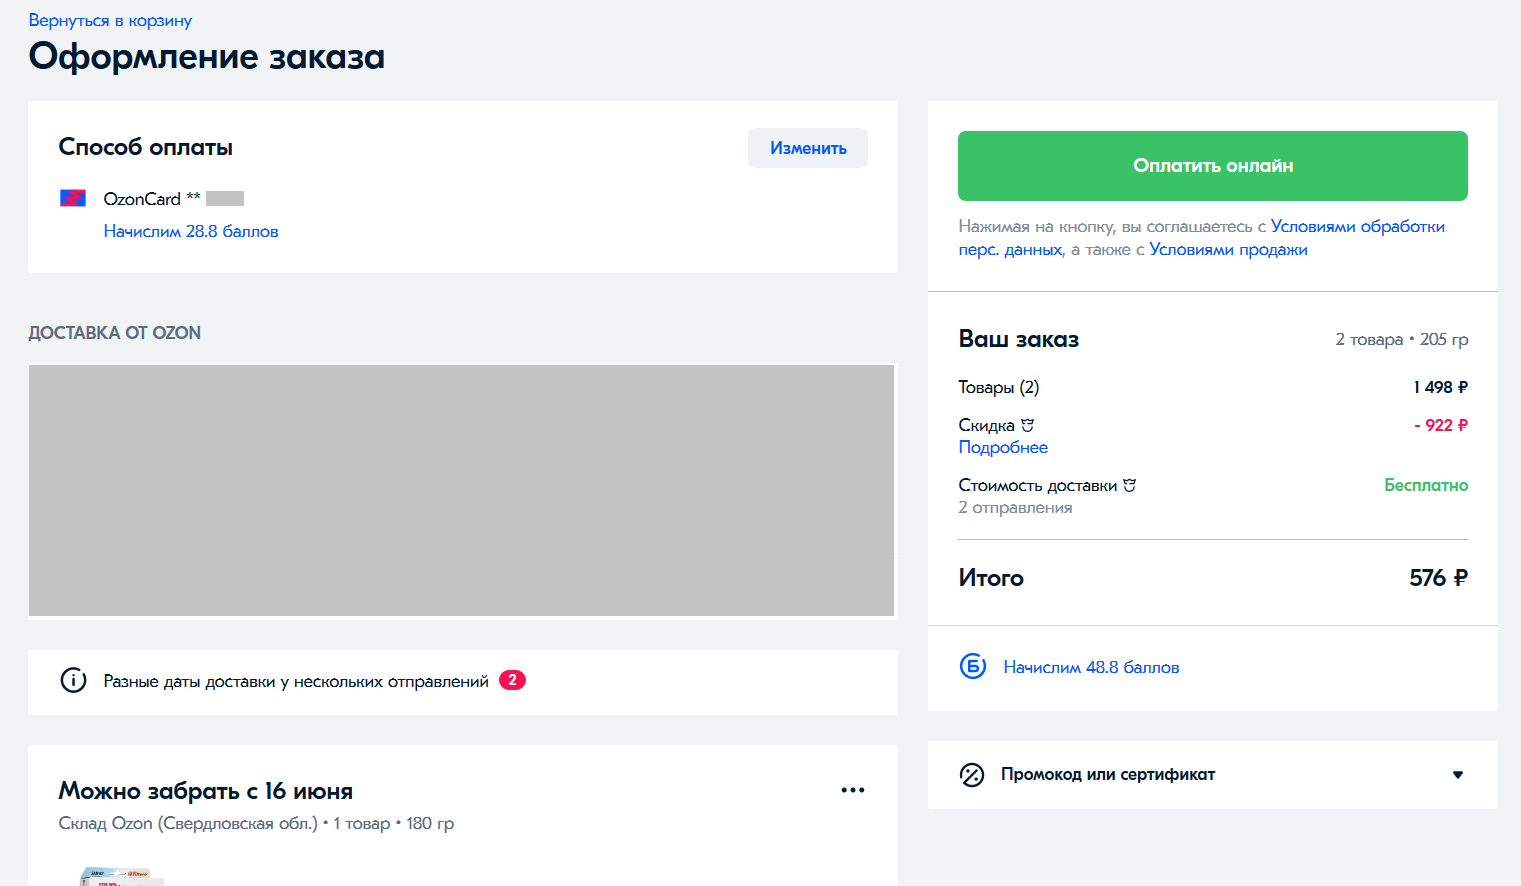Click the info icon beside different delivery dates notice
Screen dimensions: 1521x886
coord(73,681)
